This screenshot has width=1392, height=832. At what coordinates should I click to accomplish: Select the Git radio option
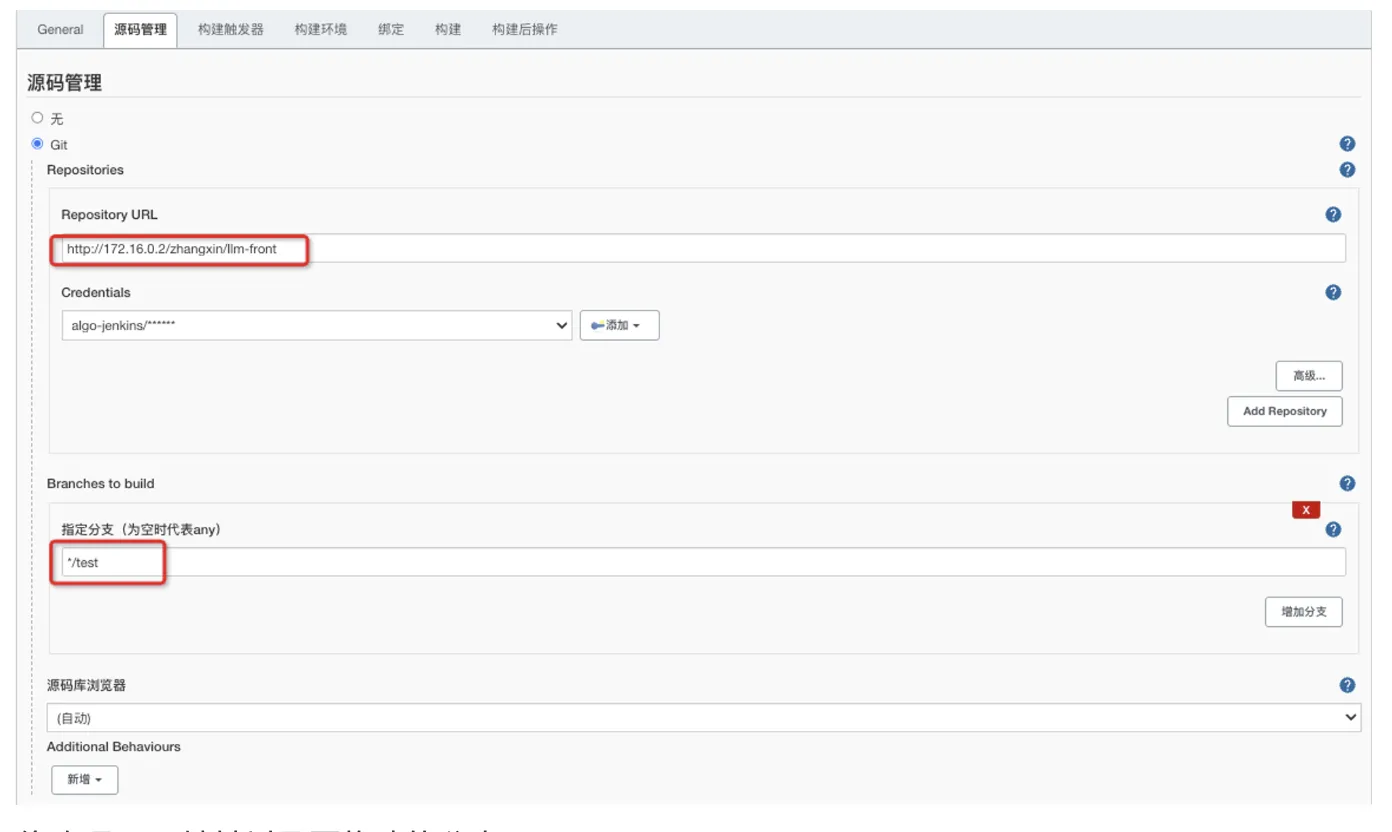(37, 144)
